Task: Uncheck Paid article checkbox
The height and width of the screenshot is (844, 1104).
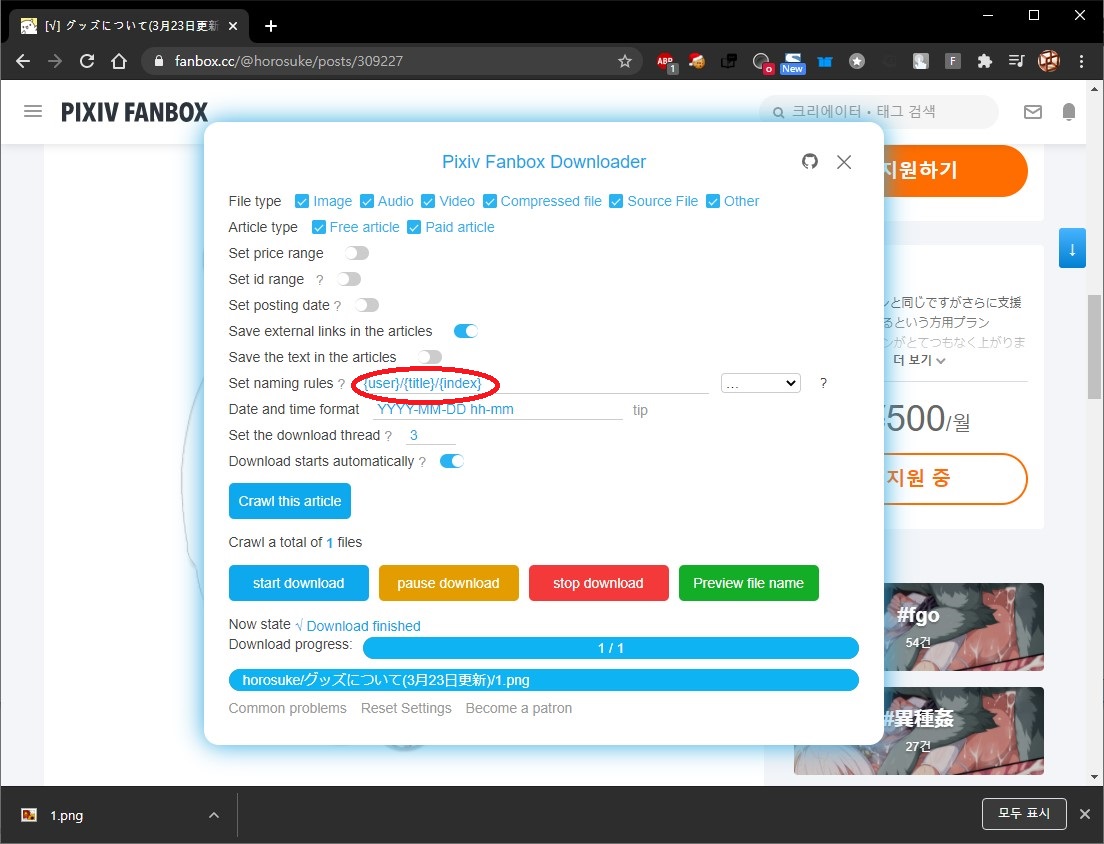Action: [x=414, y=227]
